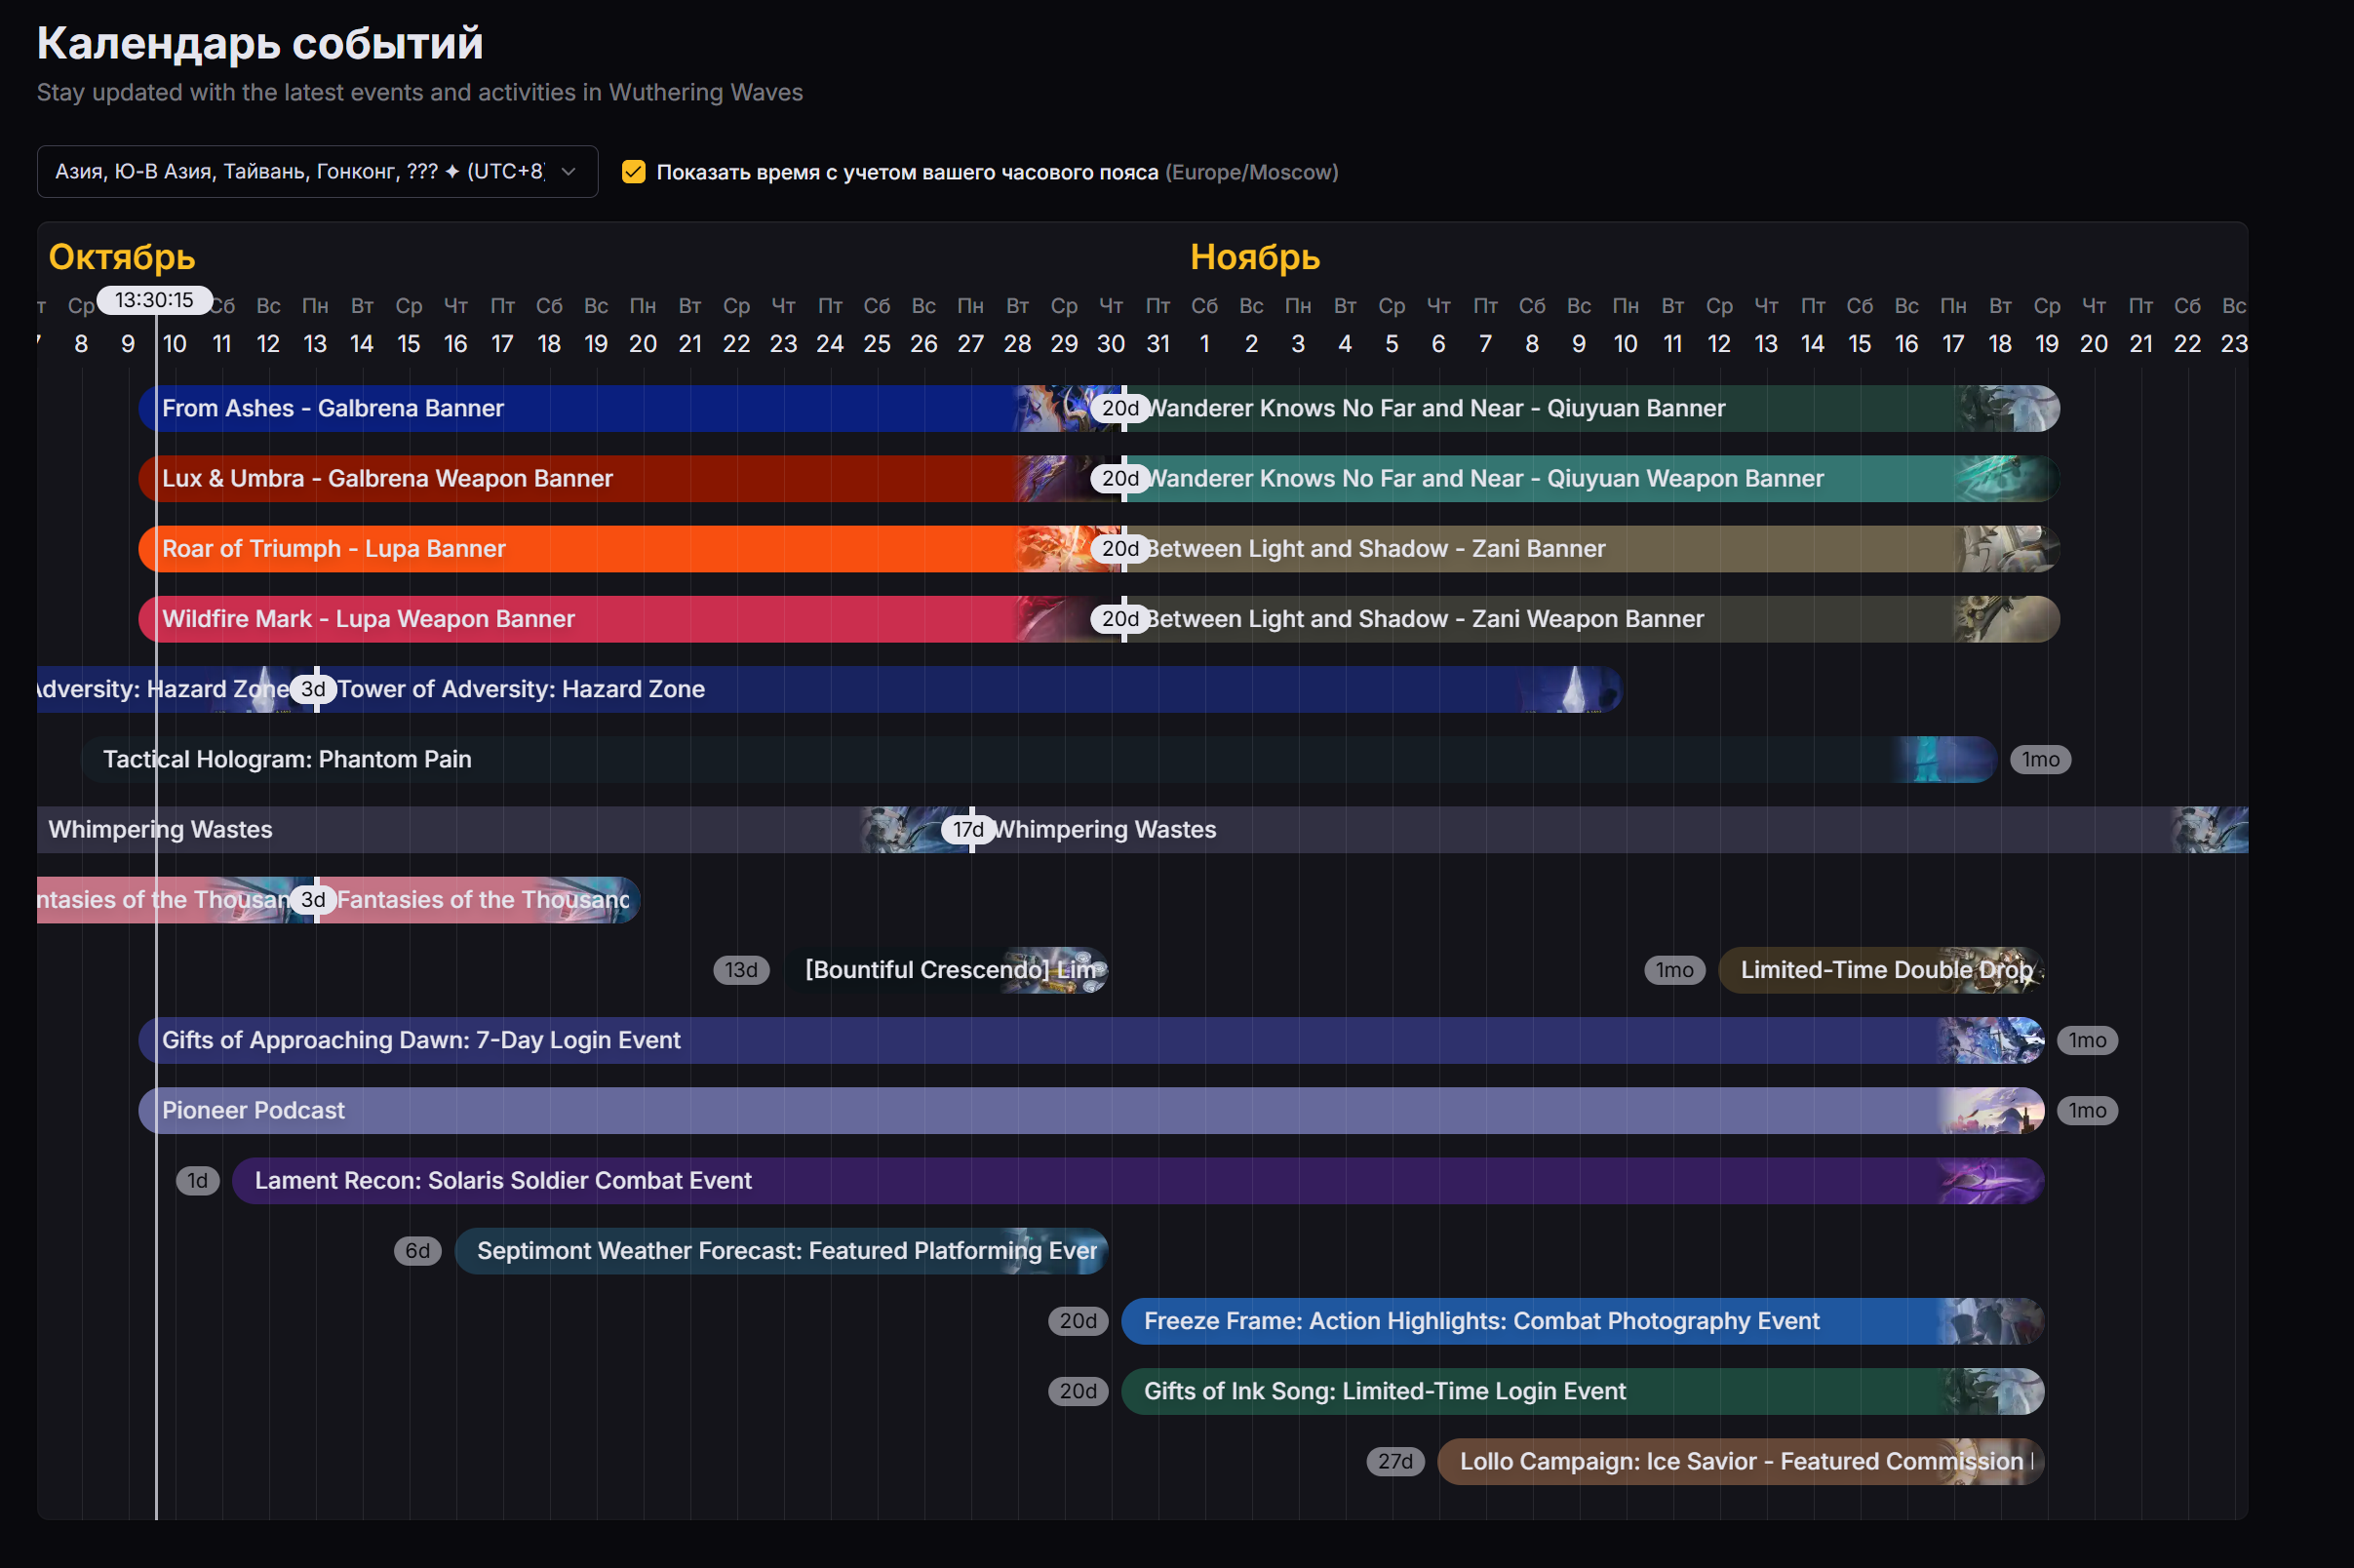
Task: Click Pioneer Podcast bar artwork
Action: click(x=1990, y=1111)
